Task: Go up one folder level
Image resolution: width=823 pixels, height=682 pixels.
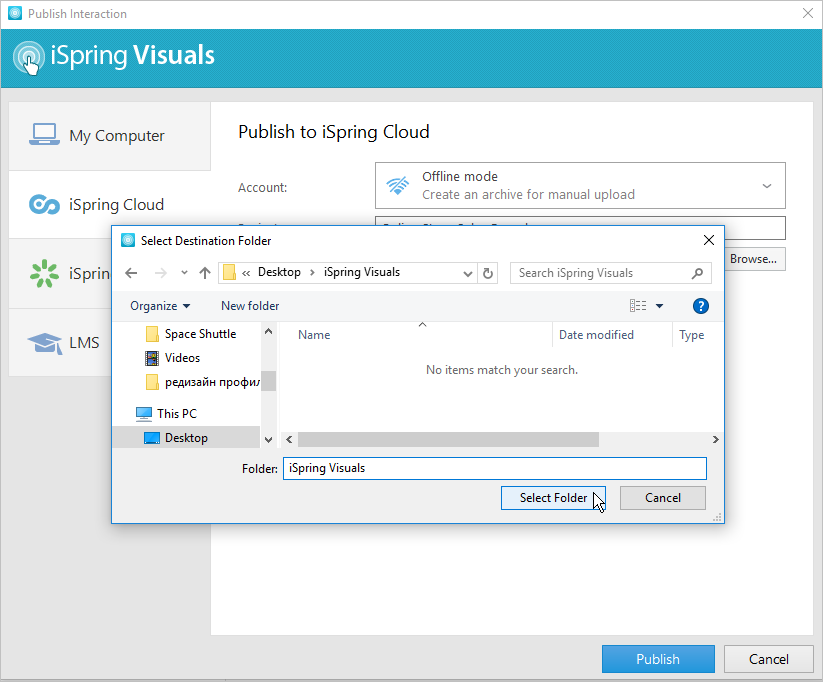Action: (205, 273)
